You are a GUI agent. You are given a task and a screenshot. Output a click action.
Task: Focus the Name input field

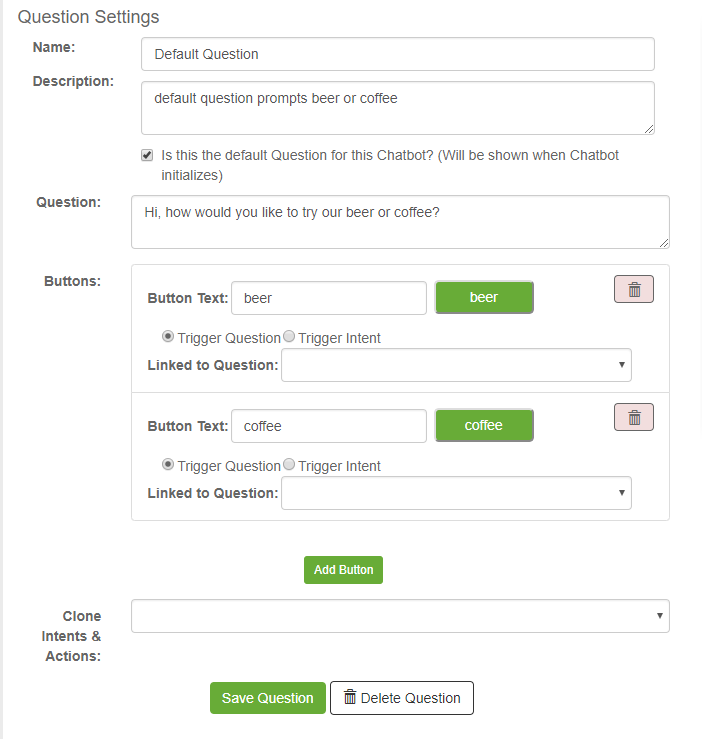pos(398,54)
